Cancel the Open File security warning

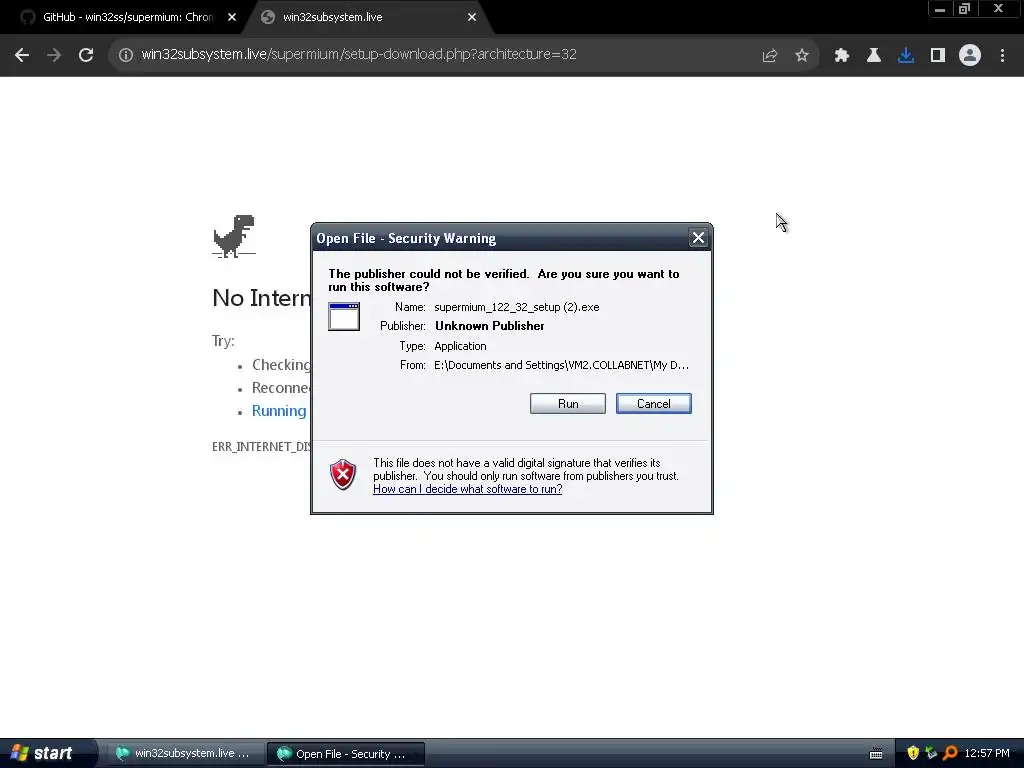coord(654,404)
